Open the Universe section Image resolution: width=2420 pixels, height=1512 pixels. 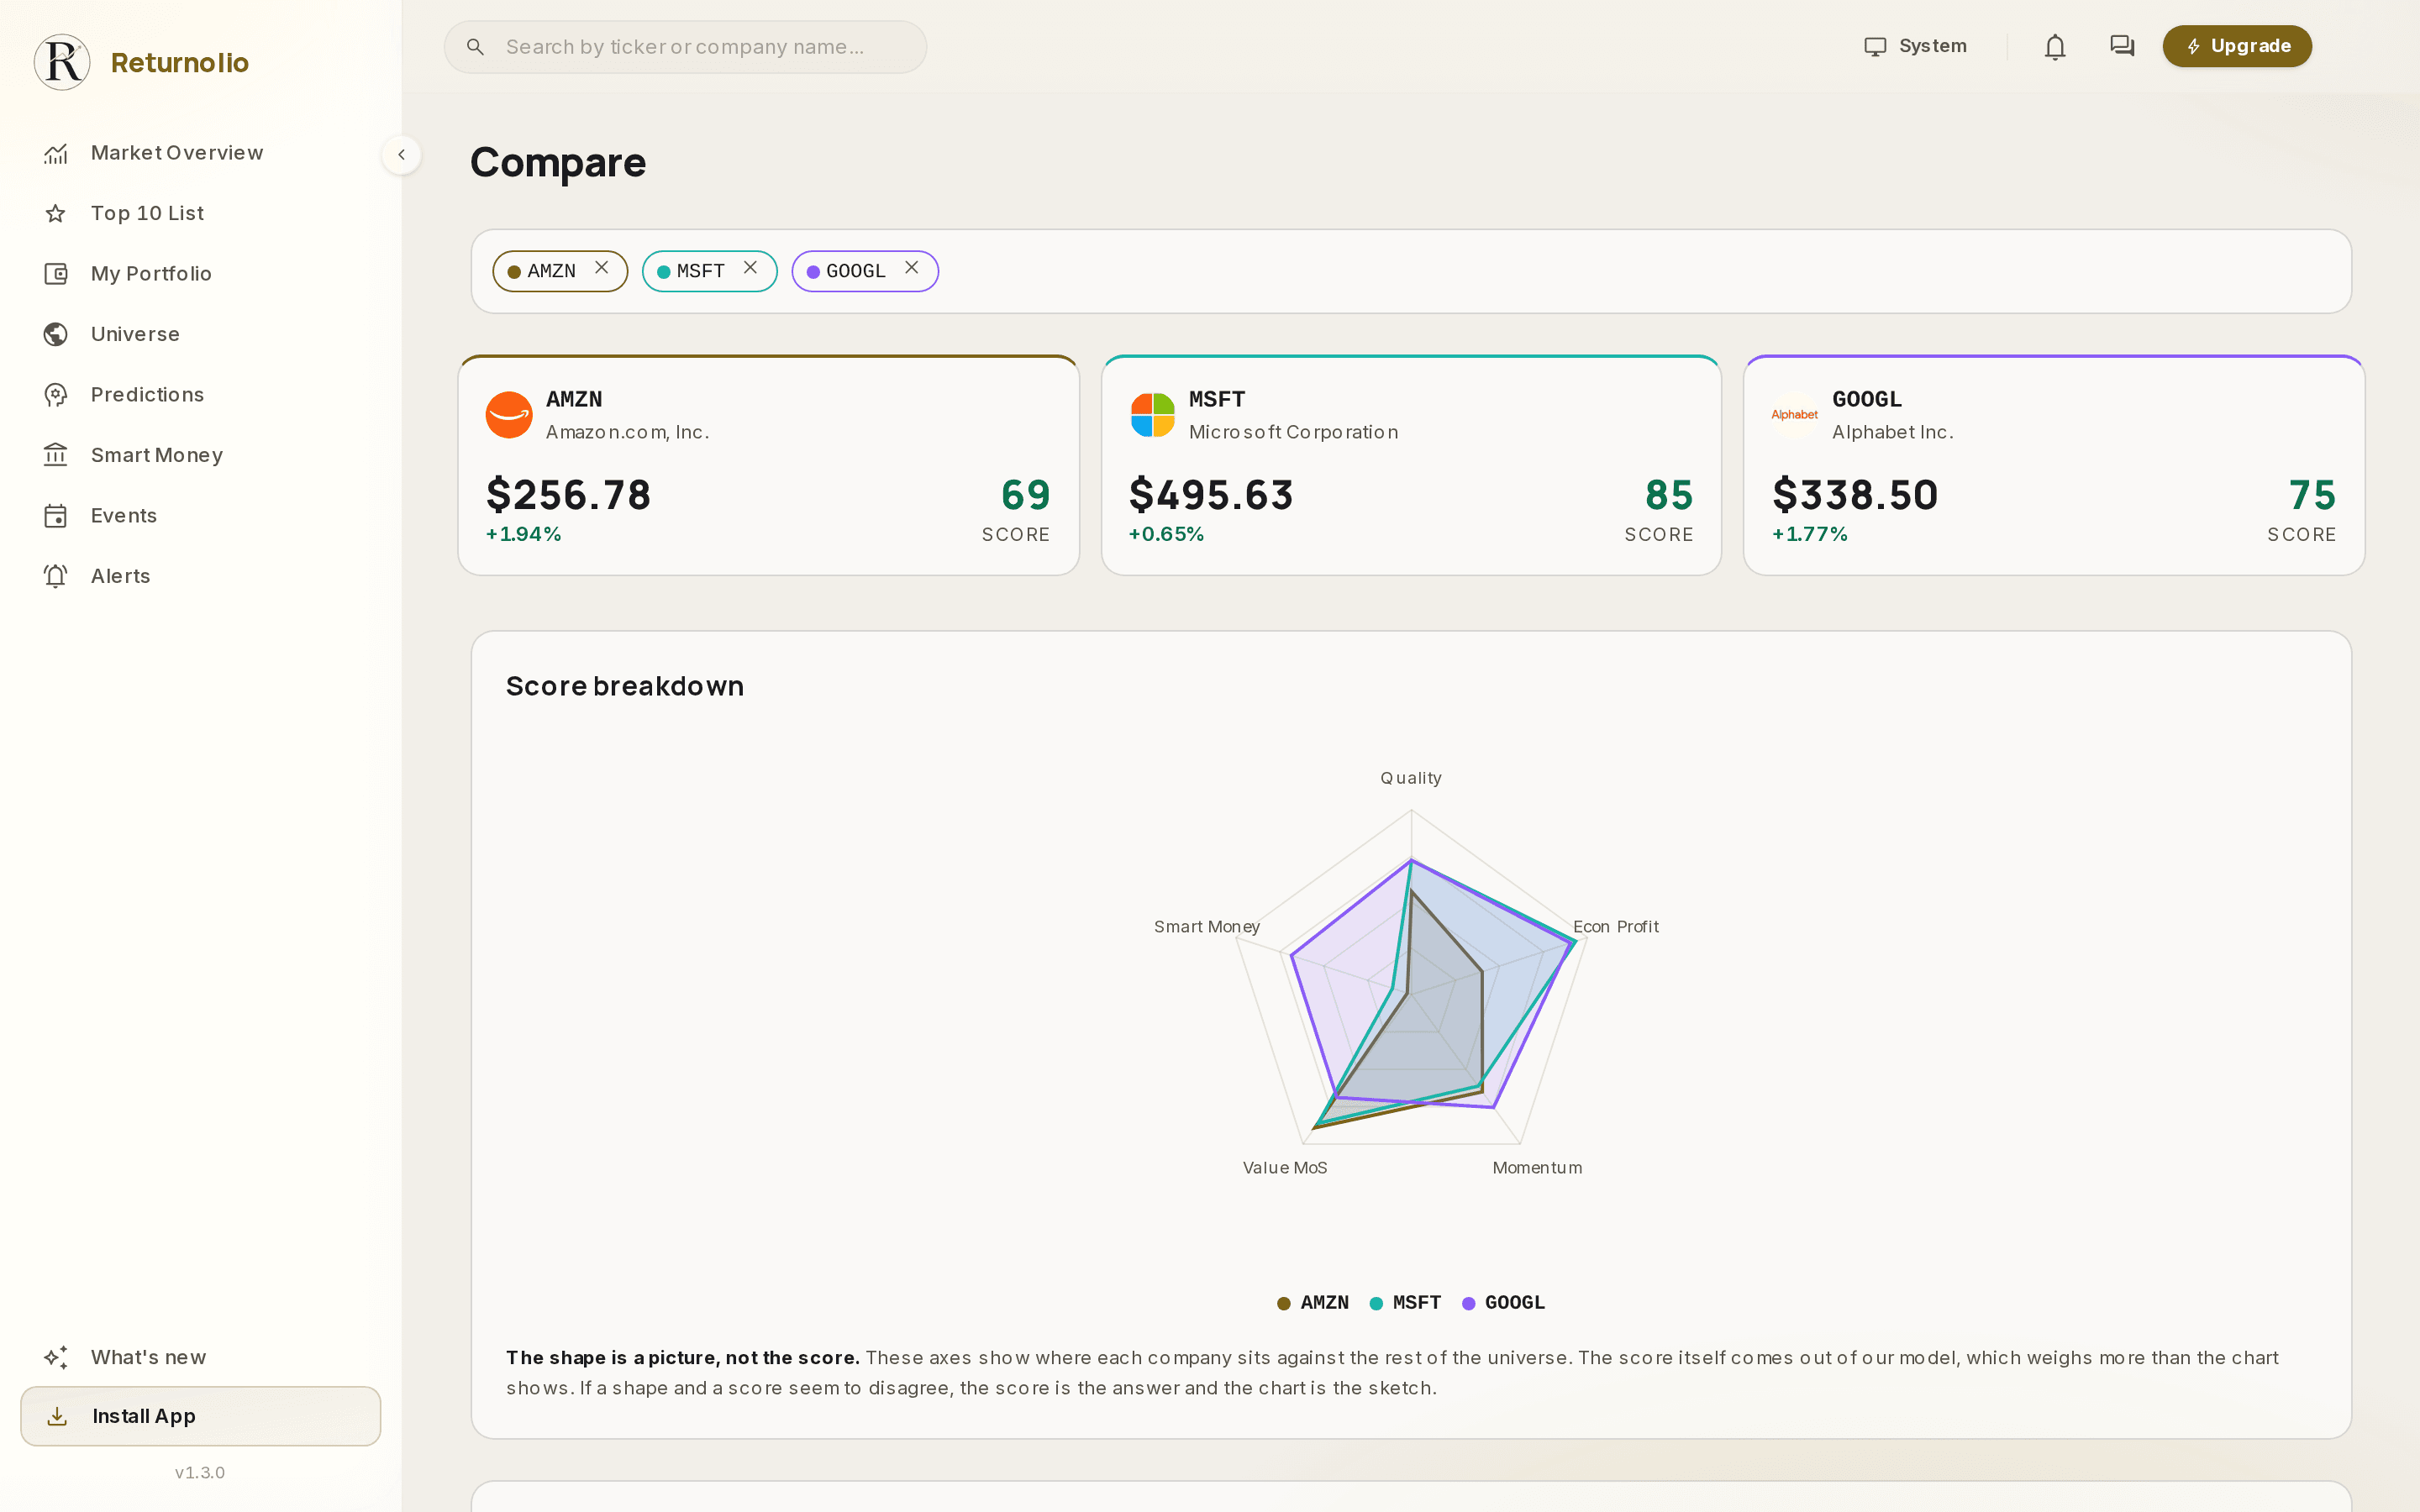click(200, 334)
